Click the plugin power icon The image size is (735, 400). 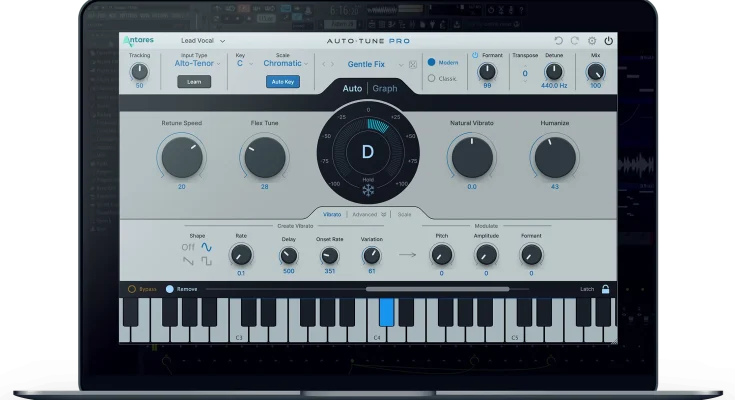click(608, 40)
